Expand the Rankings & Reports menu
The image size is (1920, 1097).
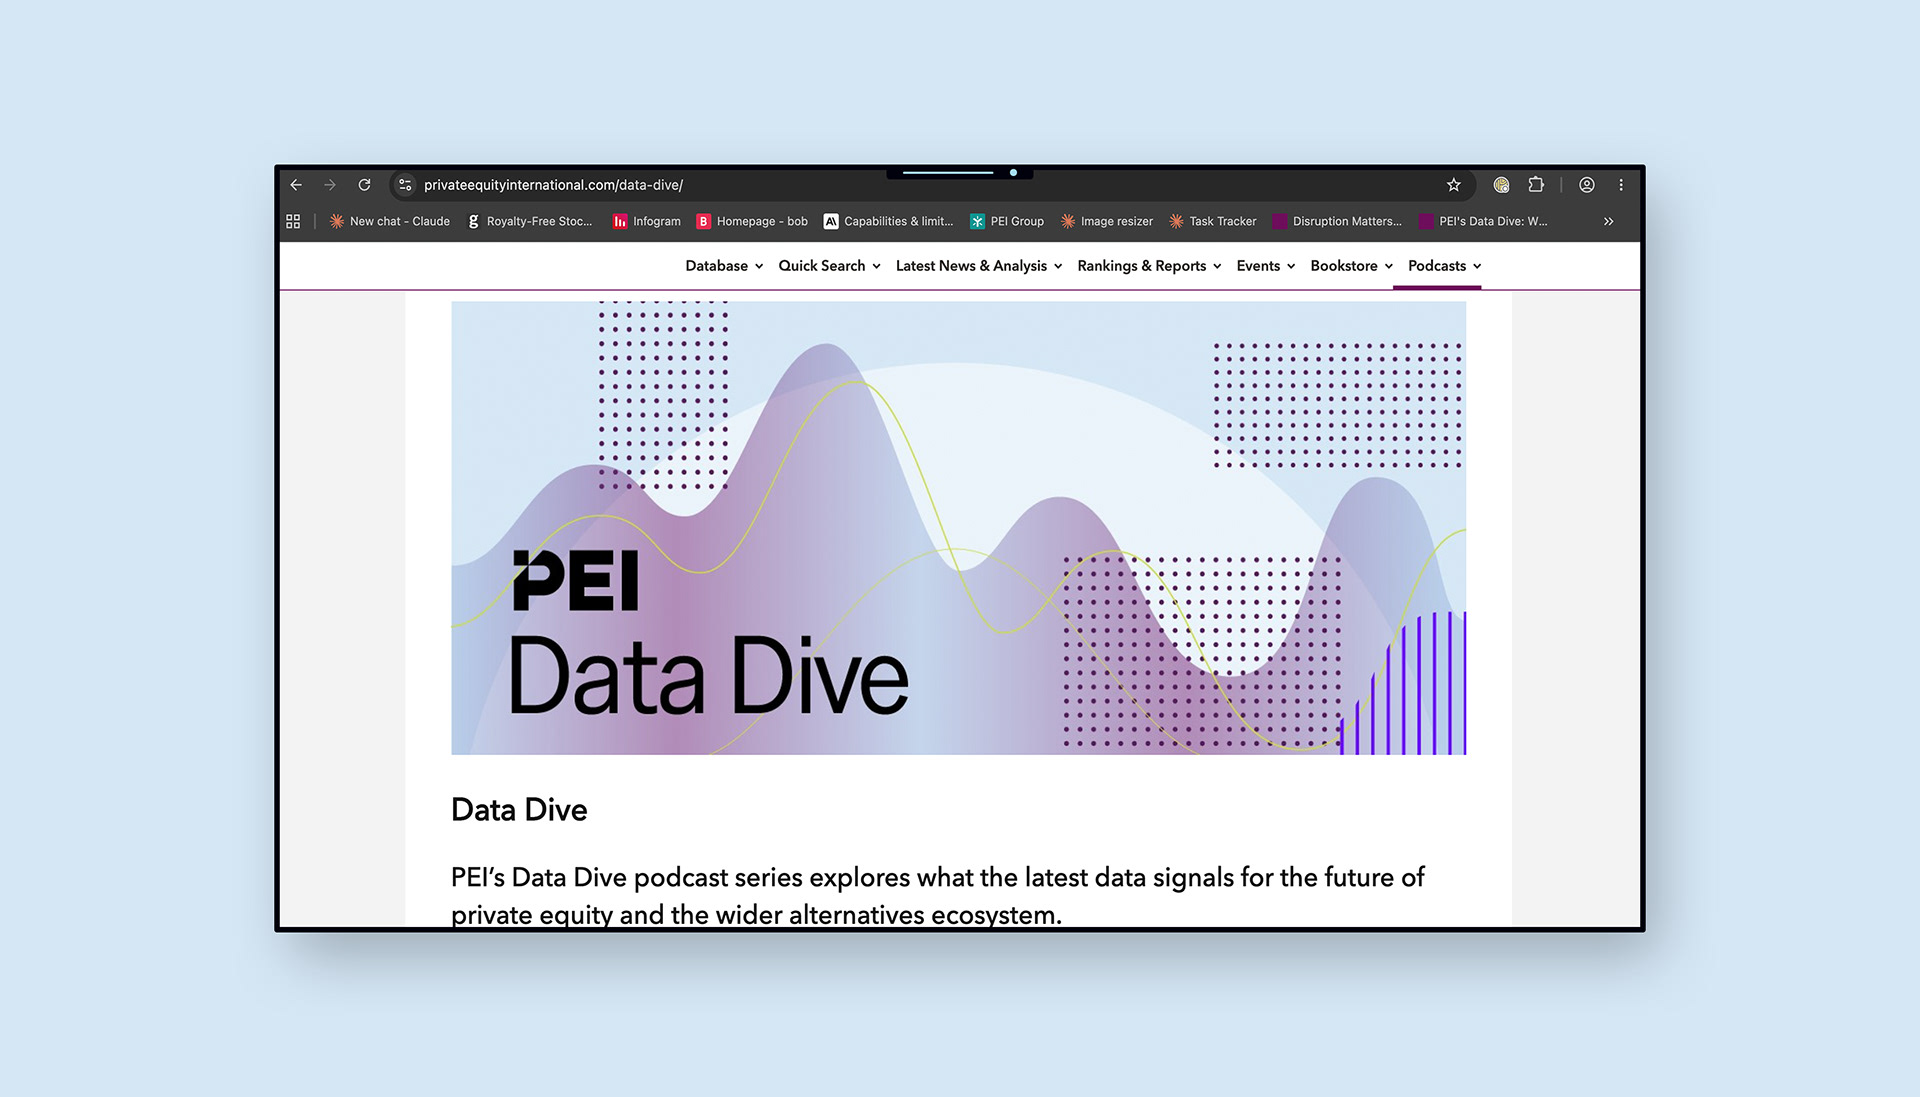tap(1149, 266)
